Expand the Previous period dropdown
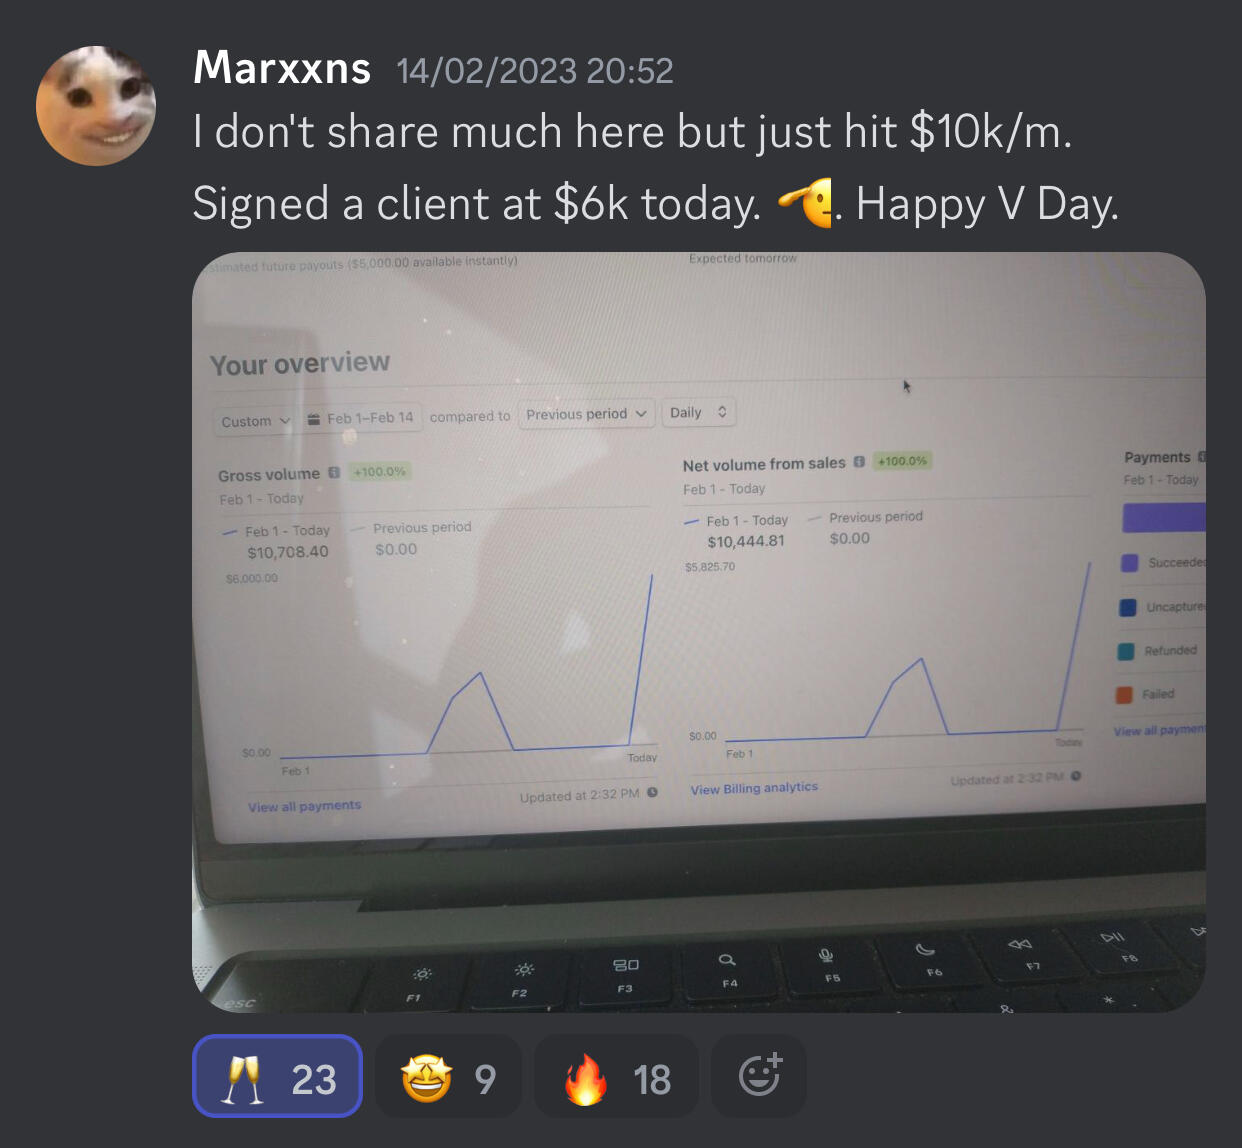Viewport: 1242px width, 1148px height. (x=586, y=414)
